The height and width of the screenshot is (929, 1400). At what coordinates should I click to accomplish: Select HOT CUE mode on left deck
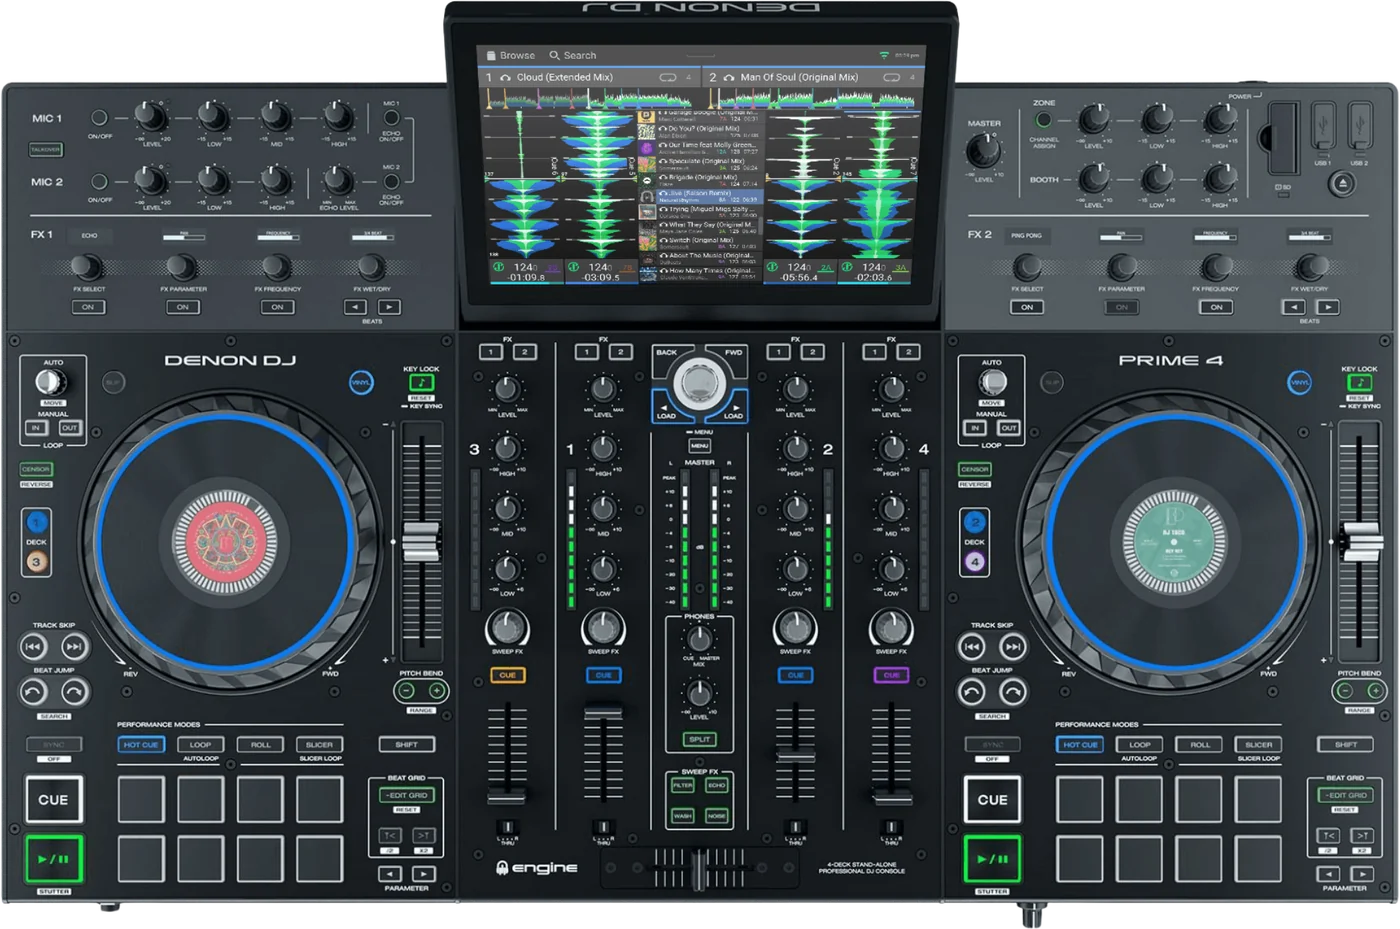point(141,744)
